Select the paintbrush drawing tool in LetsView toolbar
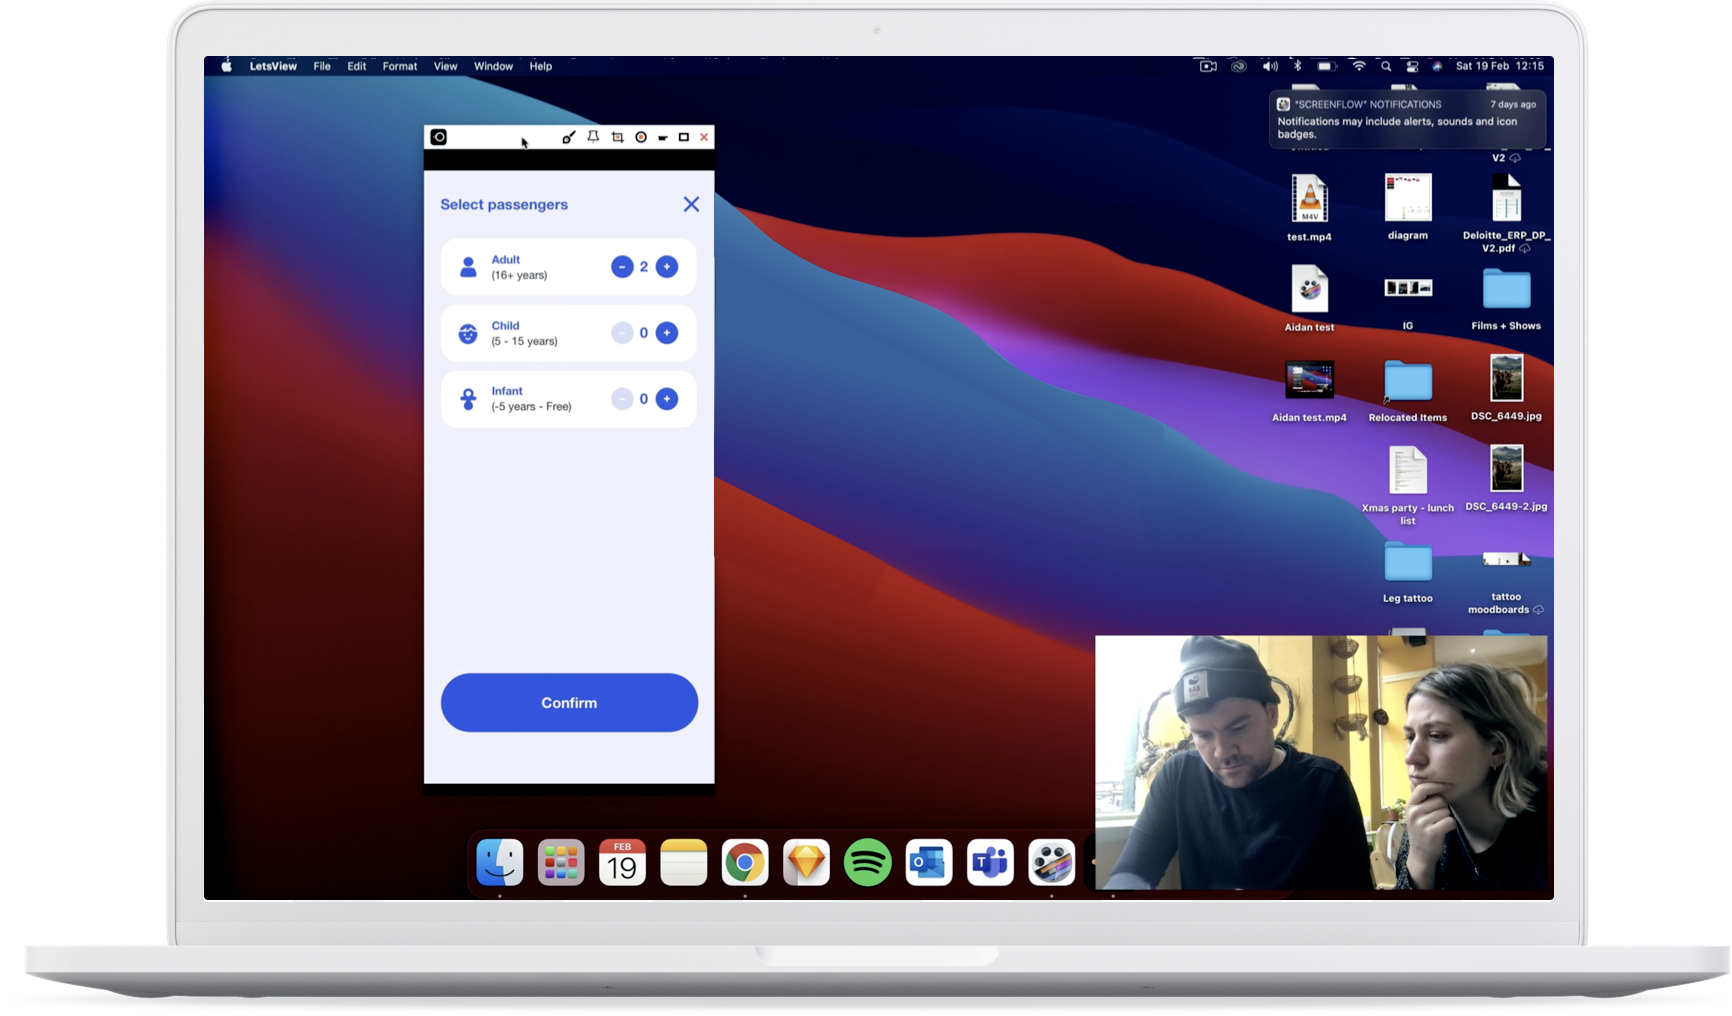Screen dimensions: 1732x1016 pos(568,137)
